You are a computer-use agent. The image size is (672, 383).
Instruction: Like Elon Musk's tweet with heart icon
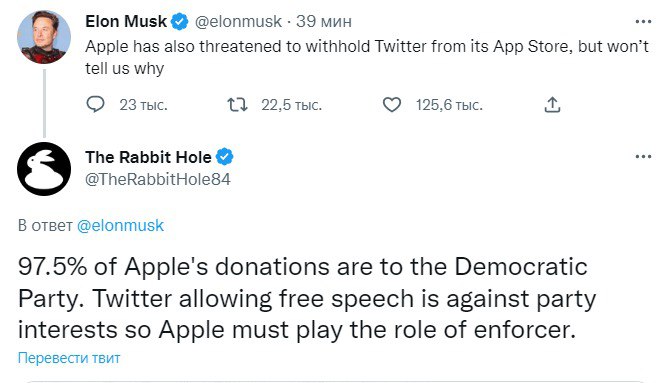[392, 105]
